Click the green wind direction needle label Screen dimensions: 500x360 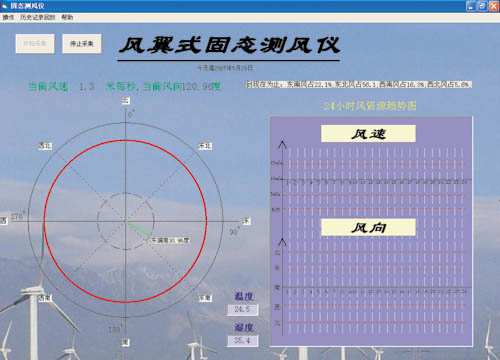pos(170,240)
